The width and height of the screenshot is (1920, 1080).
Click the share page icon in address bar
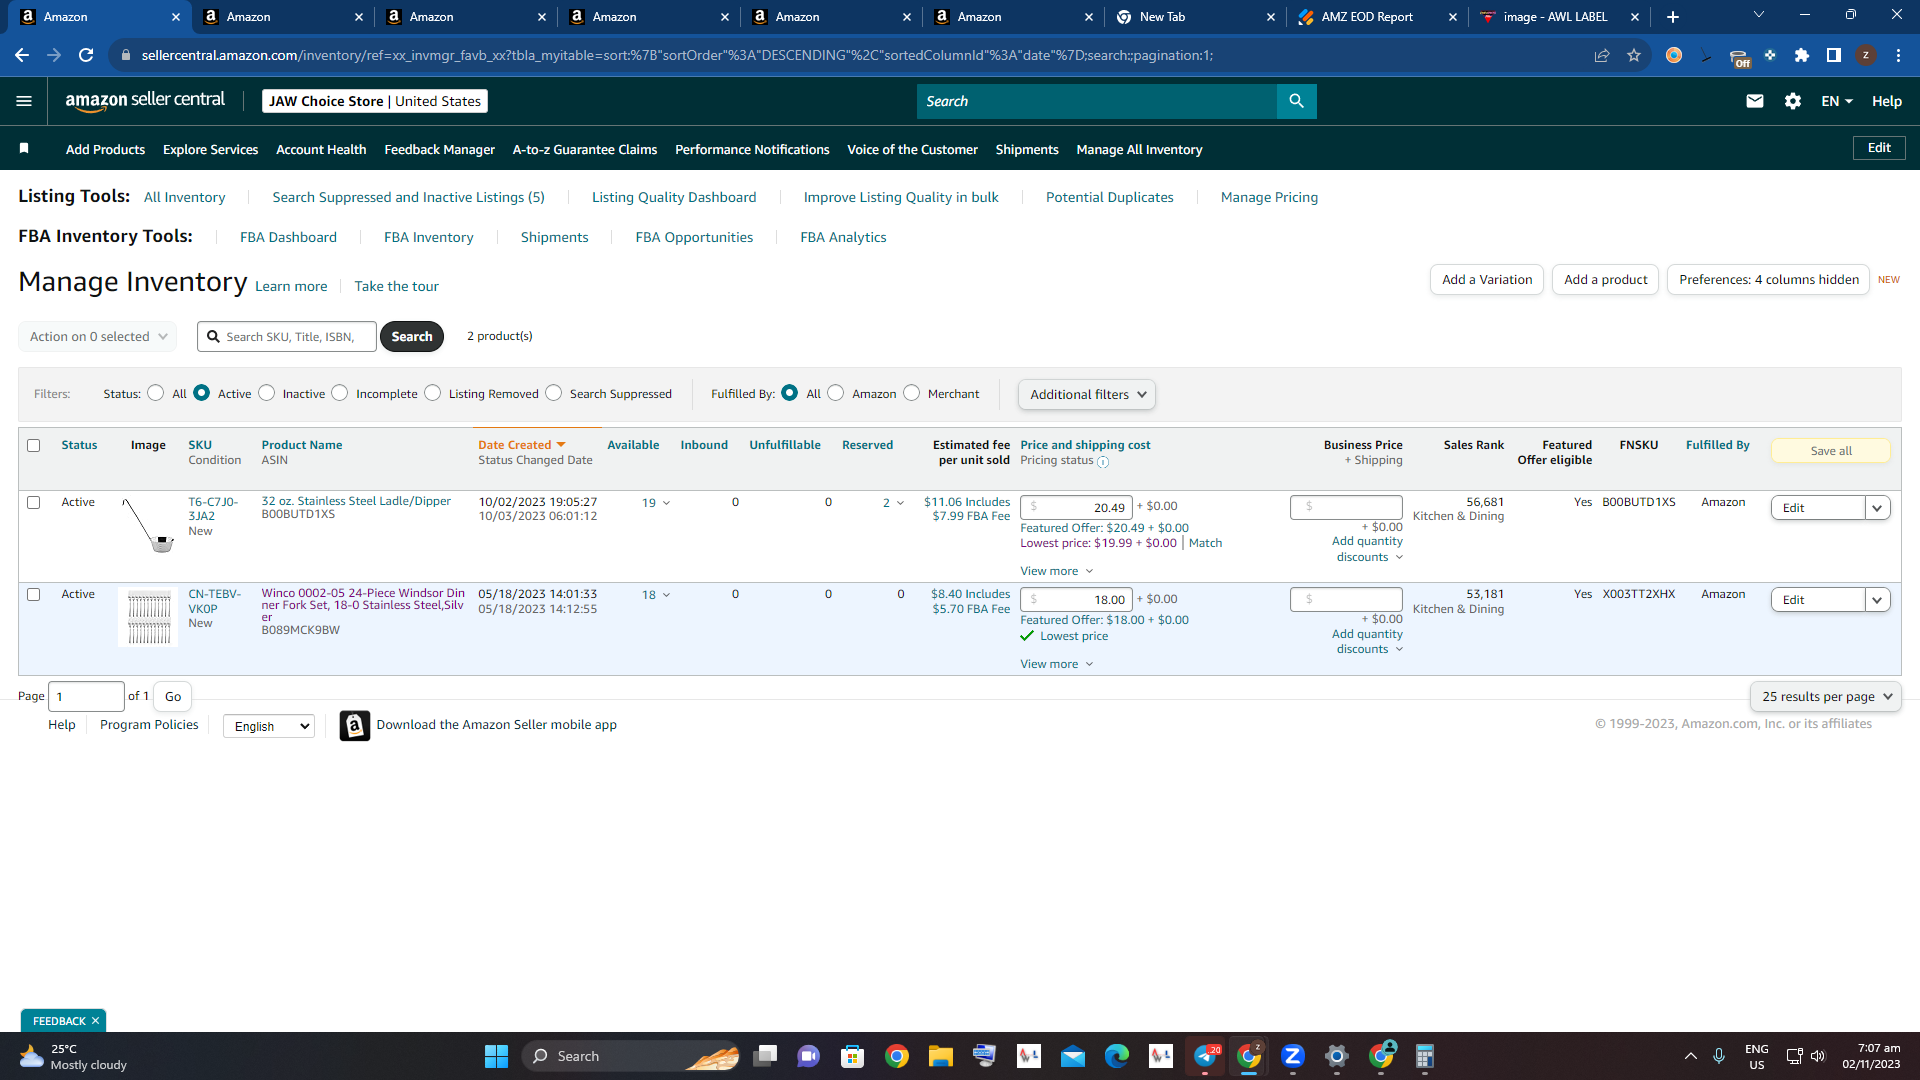pos(1602,55)
